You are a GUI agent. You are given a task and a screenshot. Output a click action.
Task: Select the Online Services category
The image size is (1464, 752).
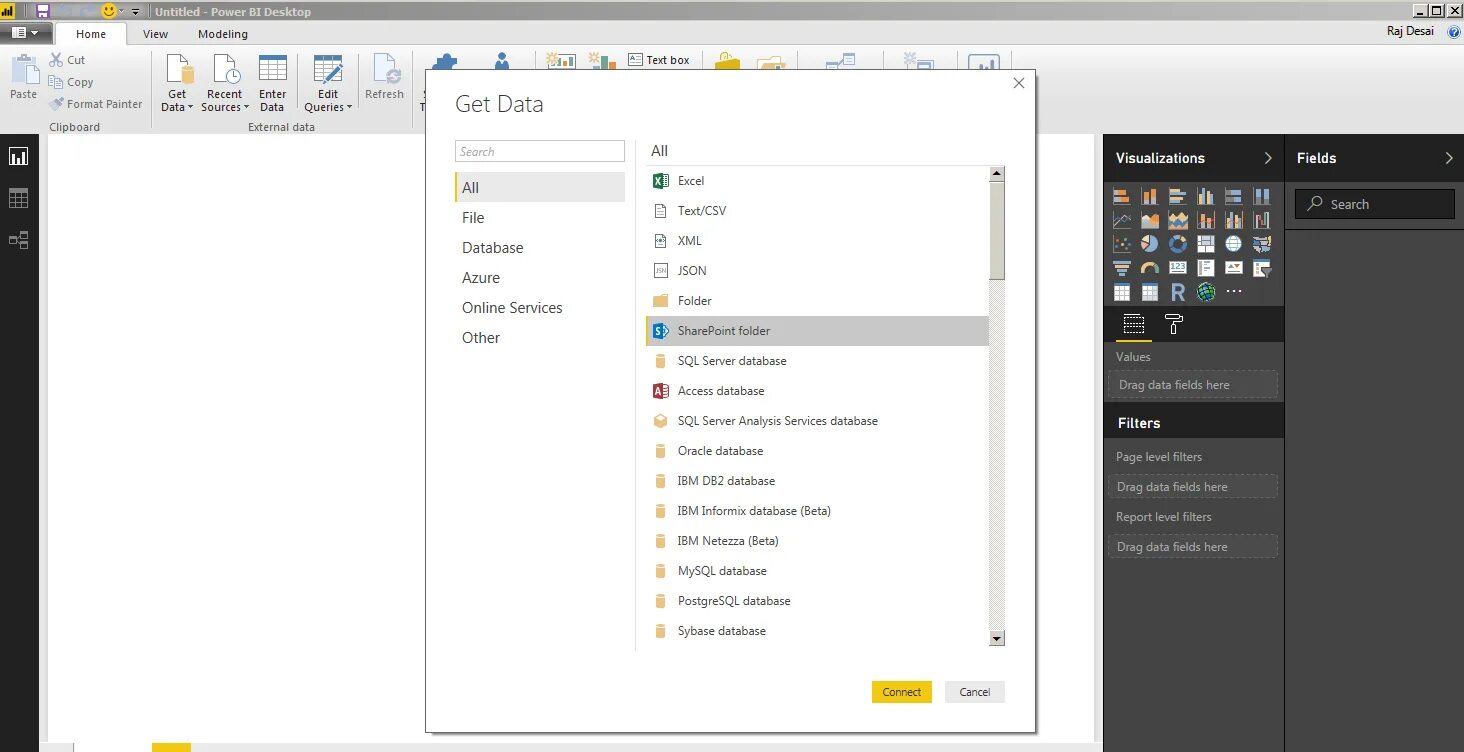tap(540, 307)
